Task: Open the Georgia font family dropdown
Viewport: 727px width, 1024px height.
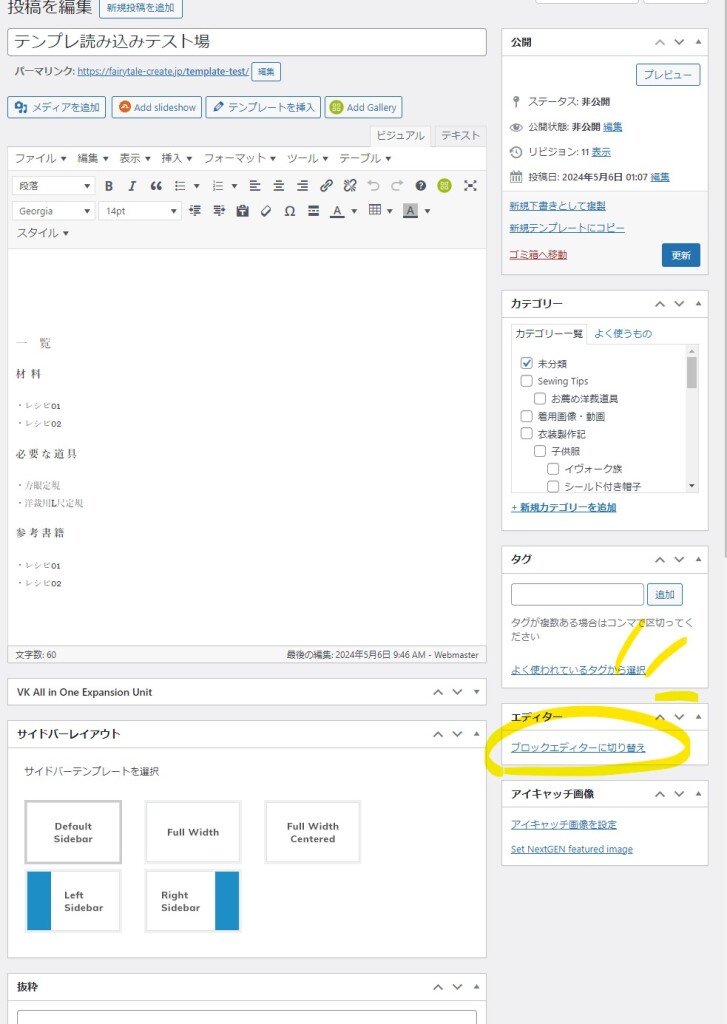Action: point(54,211)
